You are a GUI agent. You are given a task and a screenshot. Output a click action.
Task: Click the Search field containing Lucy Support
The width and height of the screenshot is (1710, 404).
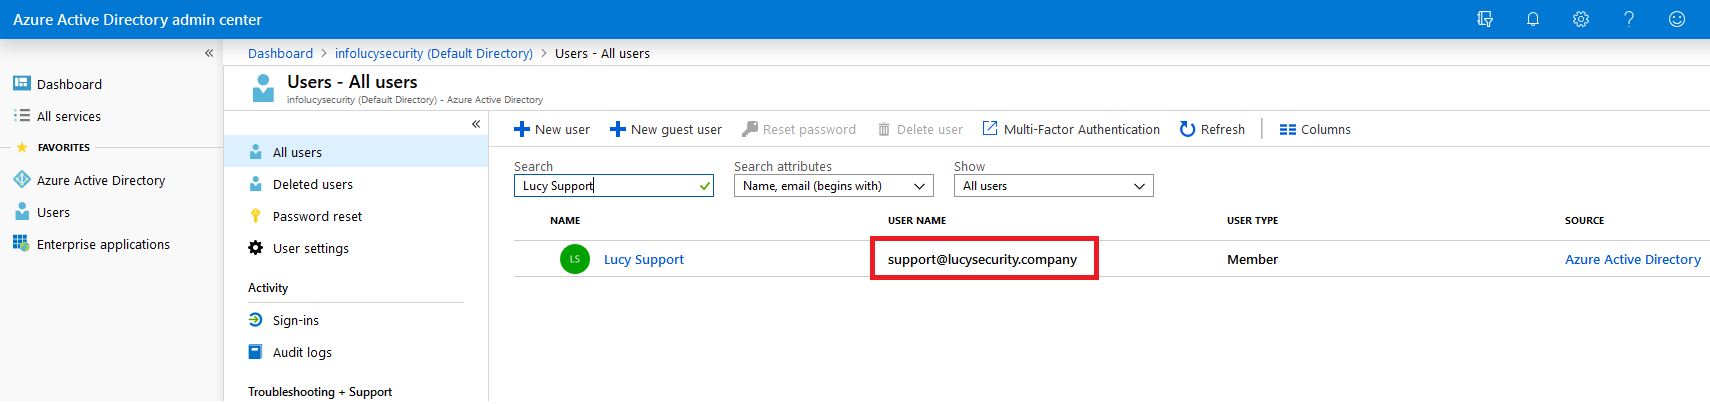coord(613,186)
